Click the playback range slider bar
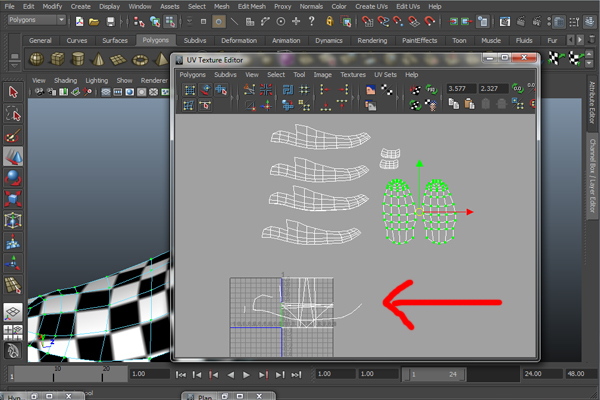This screenshot has height=400, width=600. tap(434, 374)
